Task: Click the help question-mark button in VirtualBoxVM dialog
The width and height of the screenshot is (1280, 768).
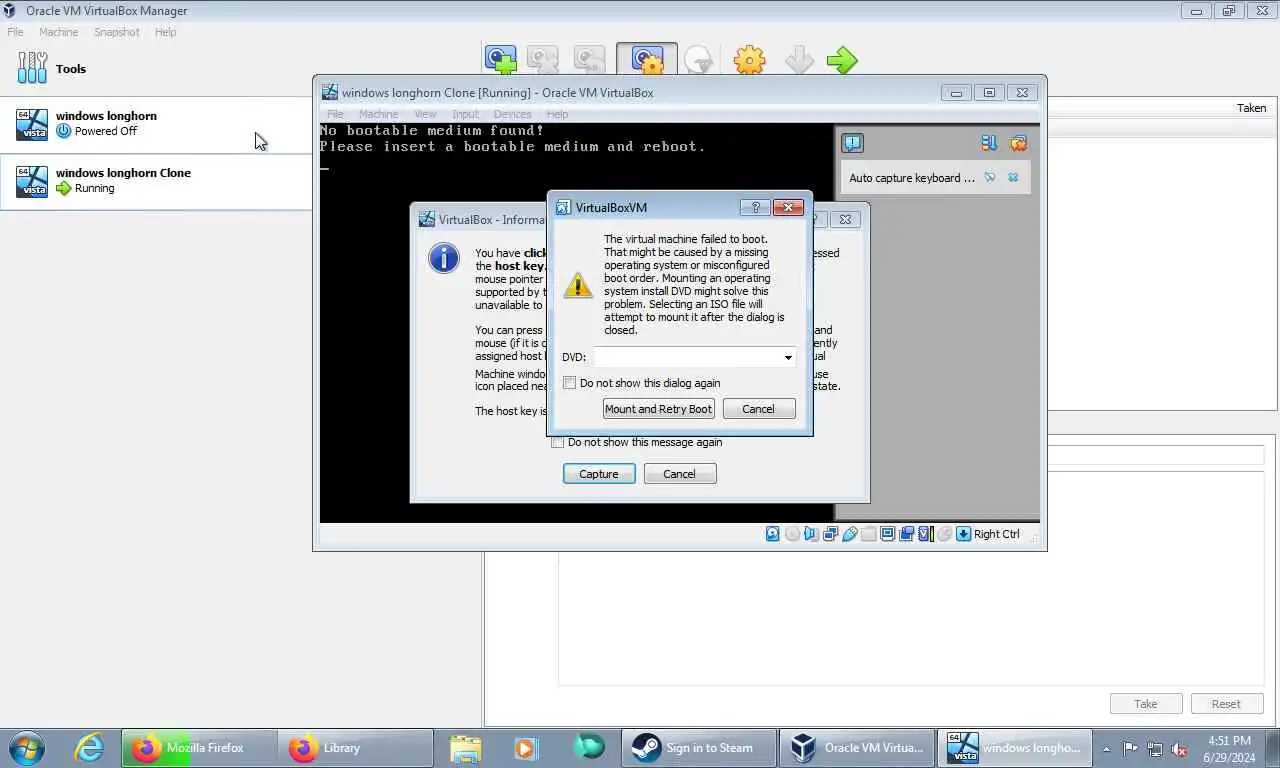Action: point(754,207)
